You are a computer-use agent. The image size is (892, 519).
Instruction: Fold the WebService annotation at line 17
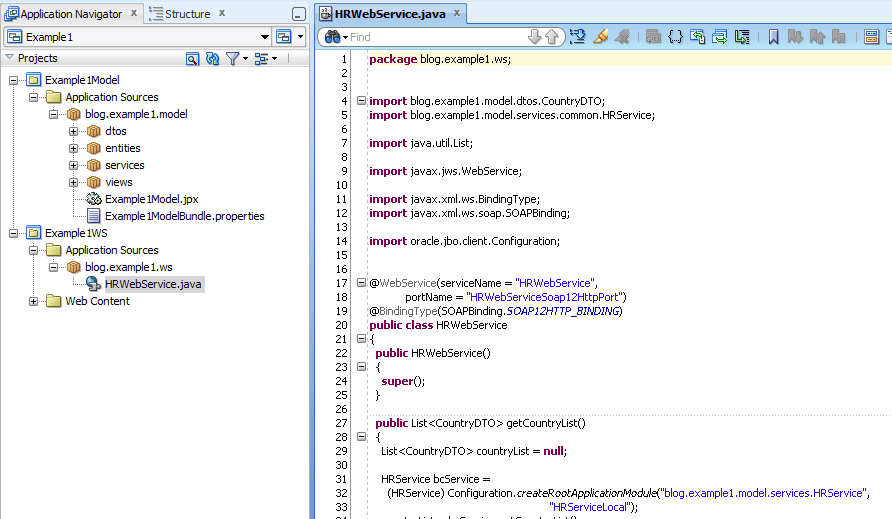361,282
